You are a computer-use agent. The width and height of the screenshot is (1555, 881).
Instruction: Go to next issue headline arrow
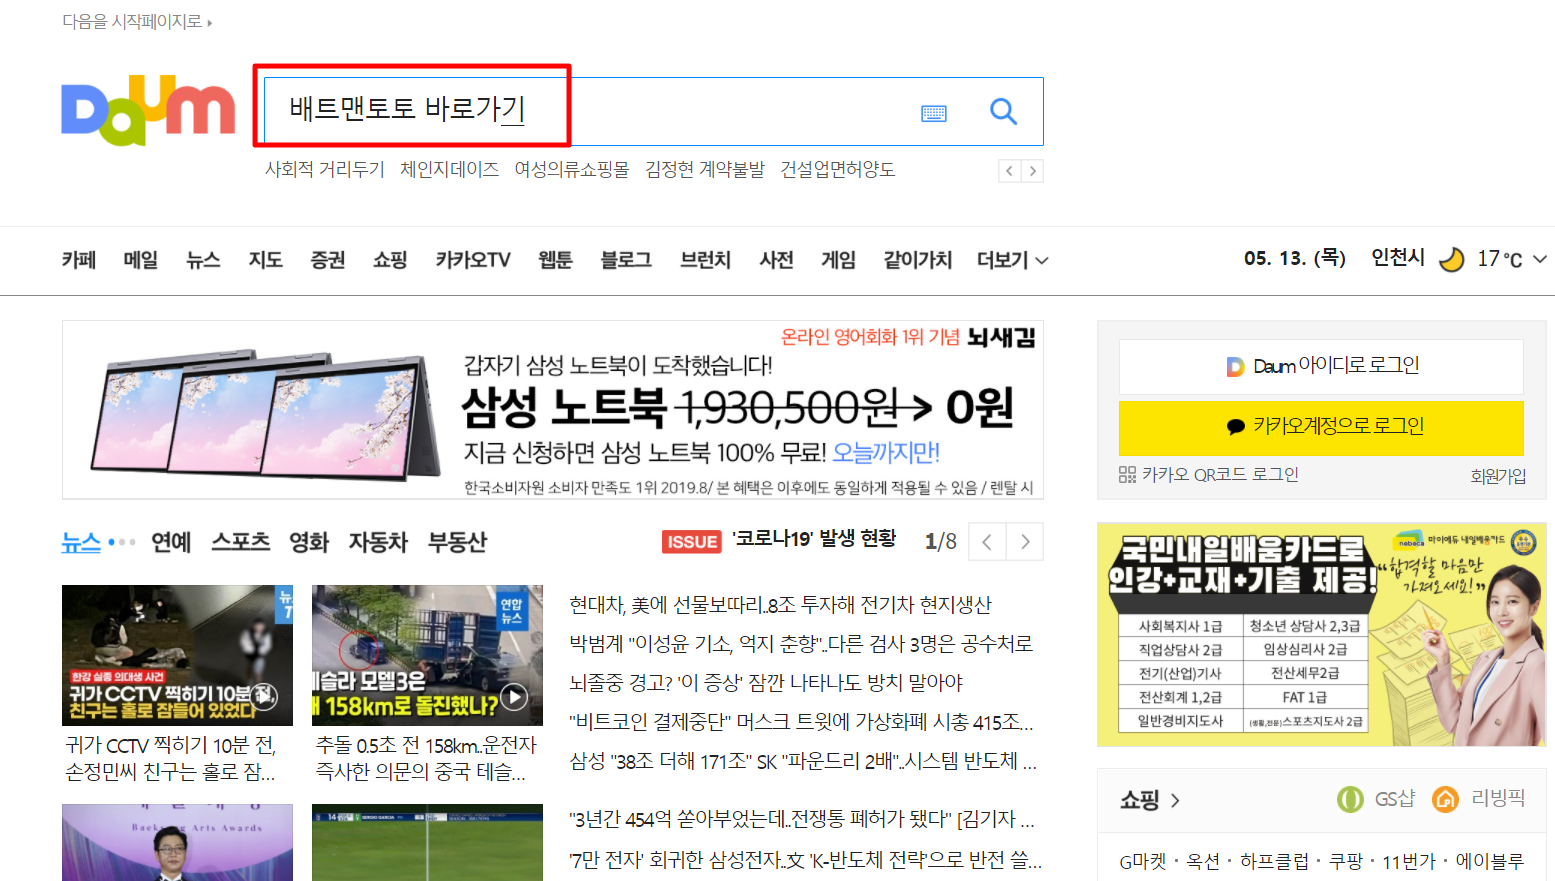tap(1025, 542)
